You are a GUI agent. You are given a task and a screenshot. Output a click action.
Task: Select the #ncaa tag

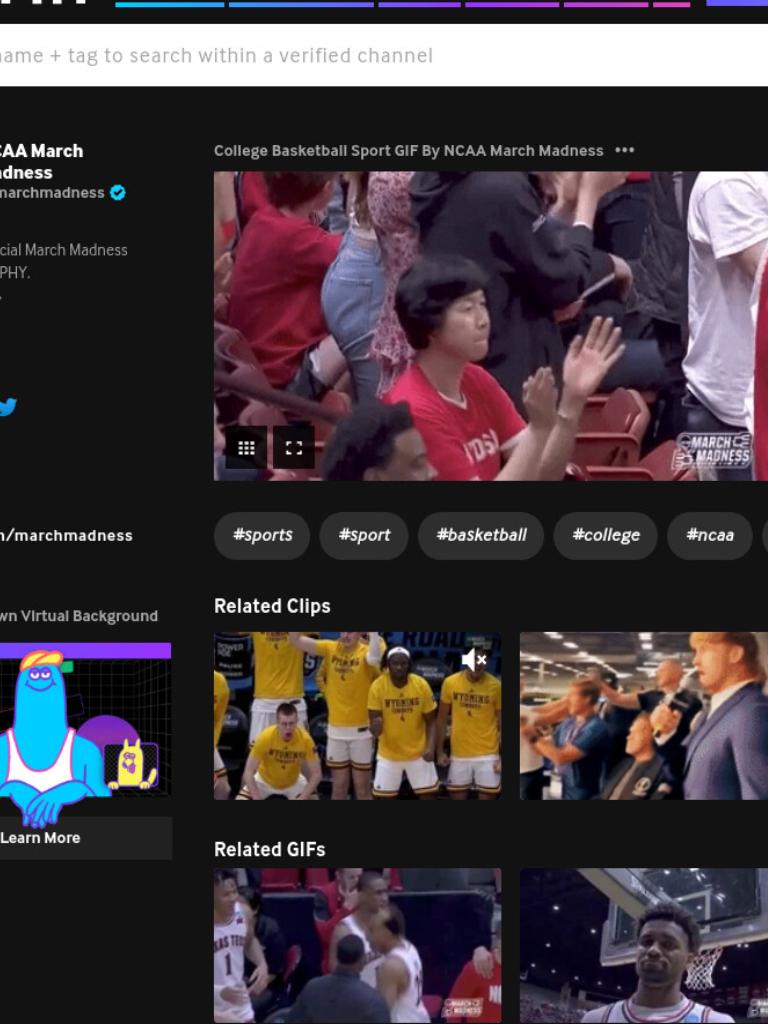(x=710, y=536)
